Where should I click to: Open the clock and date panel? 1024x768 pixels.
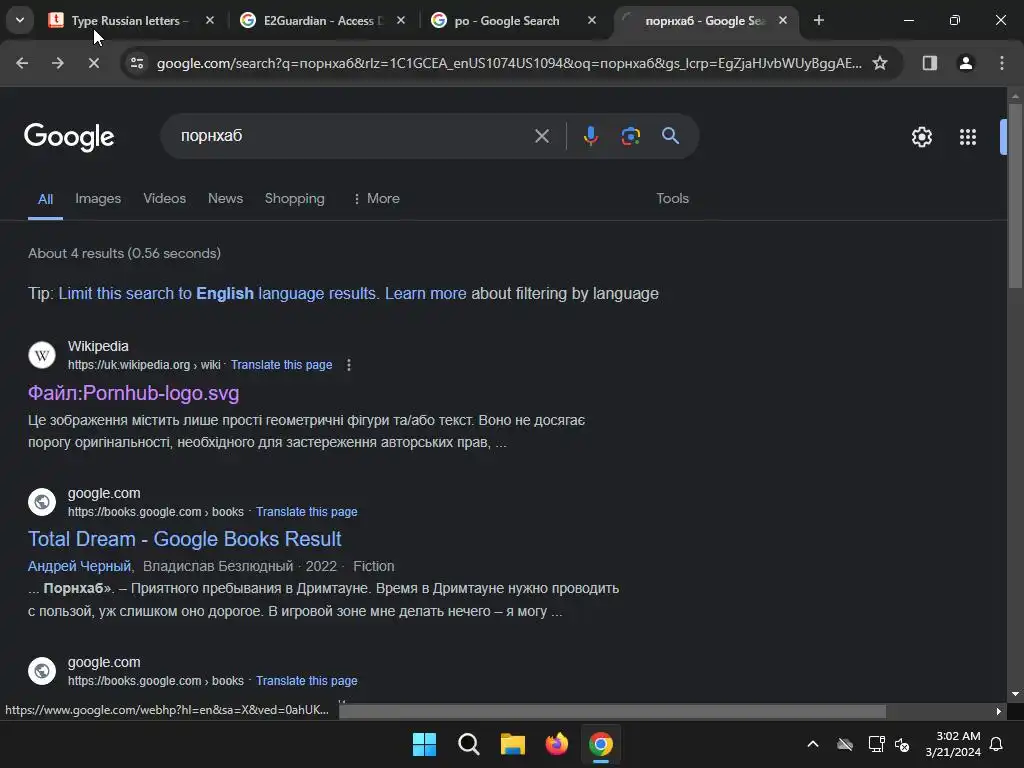tap(953, 744)
